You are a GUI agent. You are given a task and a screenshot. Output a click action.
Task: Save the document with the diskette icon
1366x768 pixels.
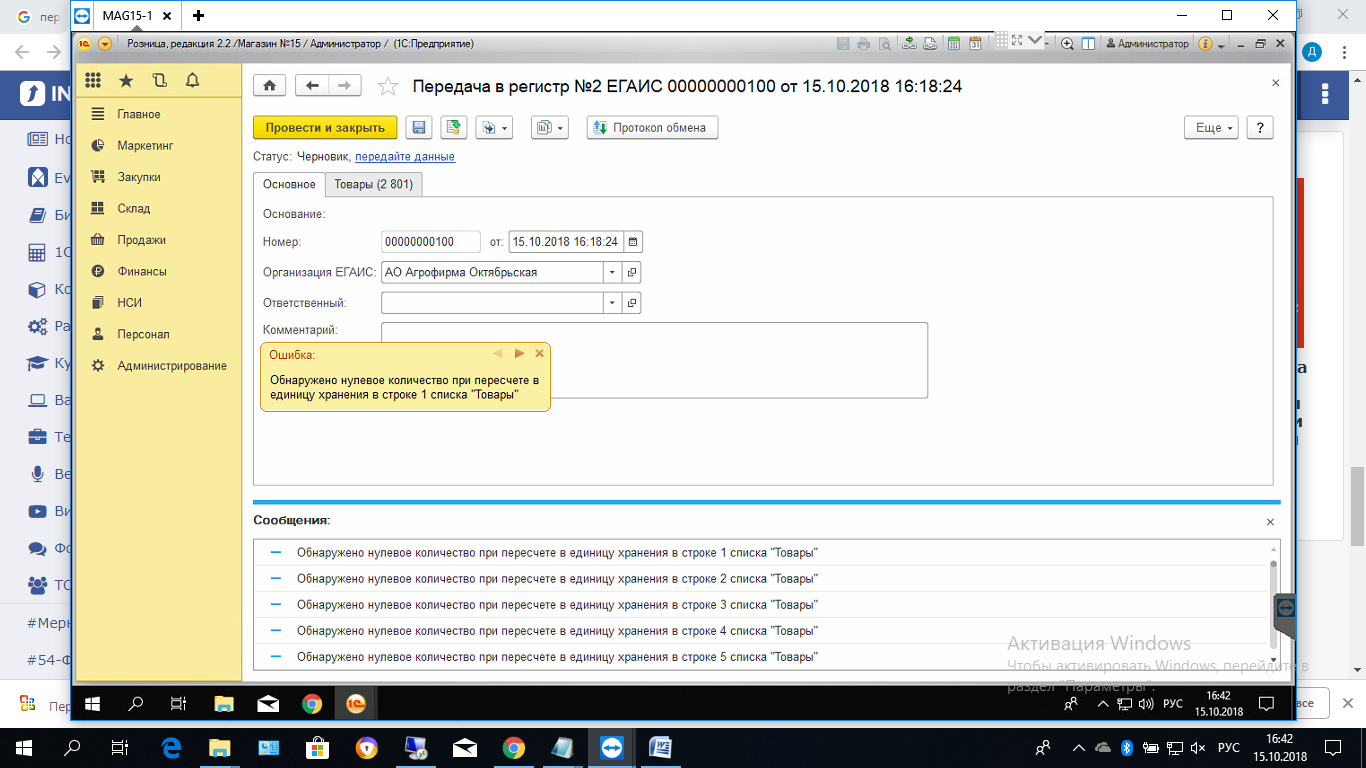419,128
